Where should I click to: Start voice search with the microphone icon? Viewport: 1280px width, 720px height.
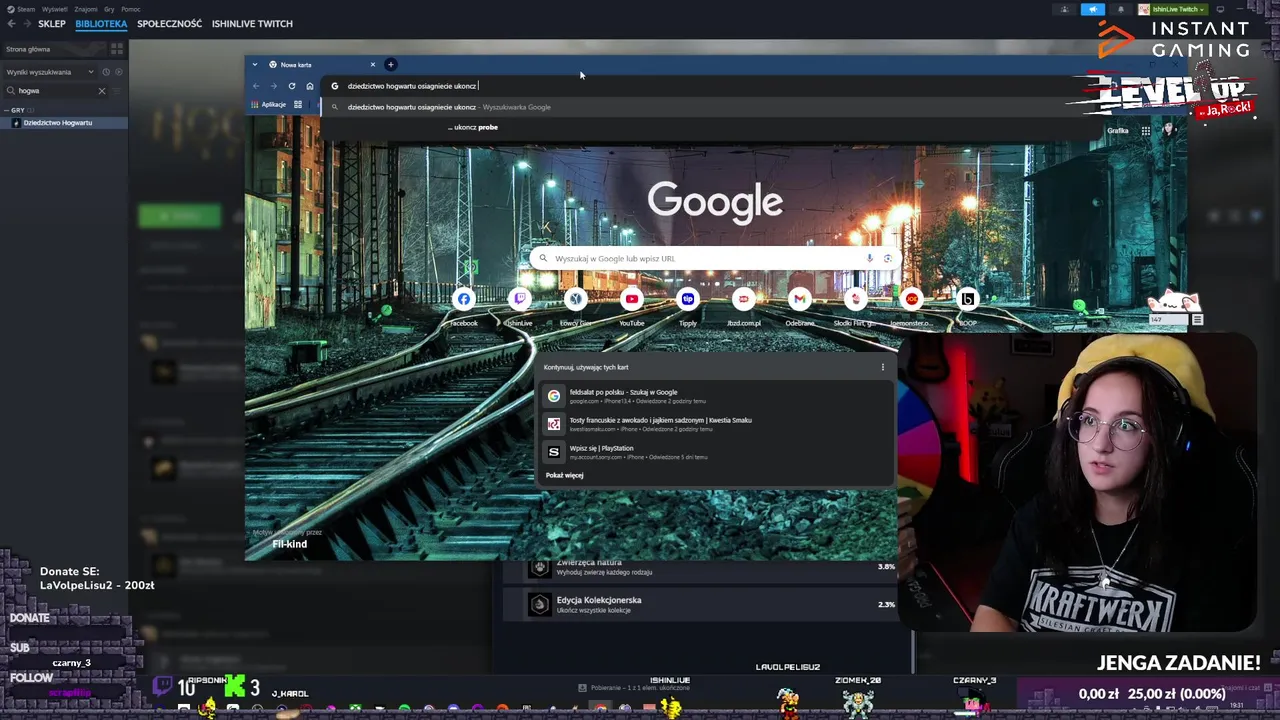(x=870, y=258)
